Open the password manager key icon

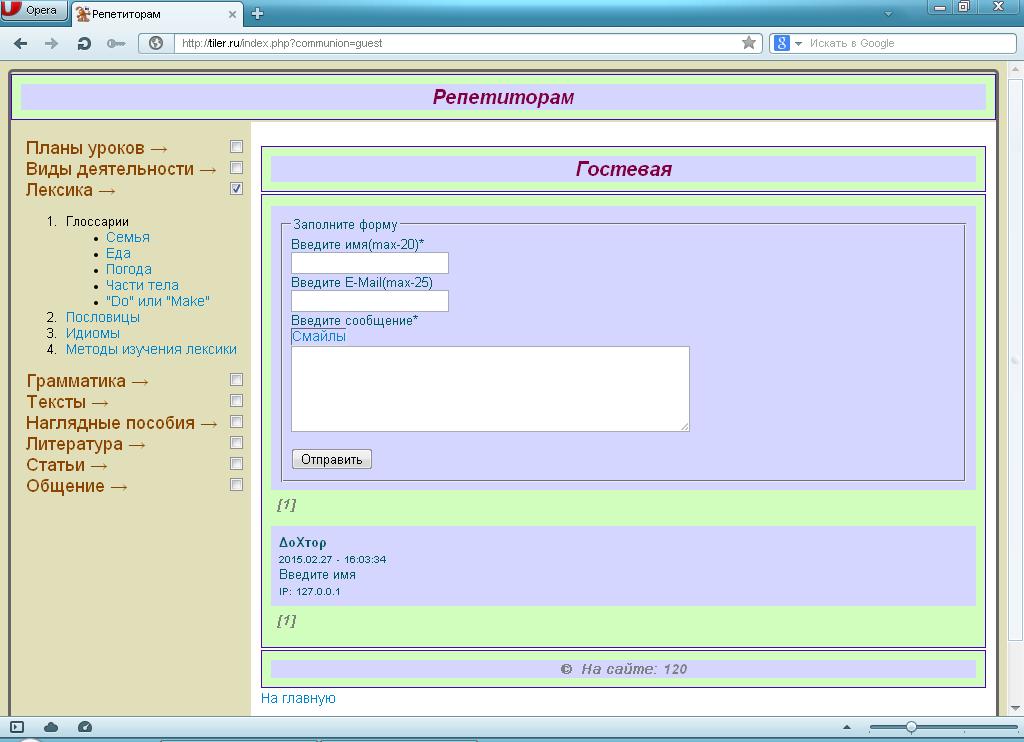click(116, 43)
